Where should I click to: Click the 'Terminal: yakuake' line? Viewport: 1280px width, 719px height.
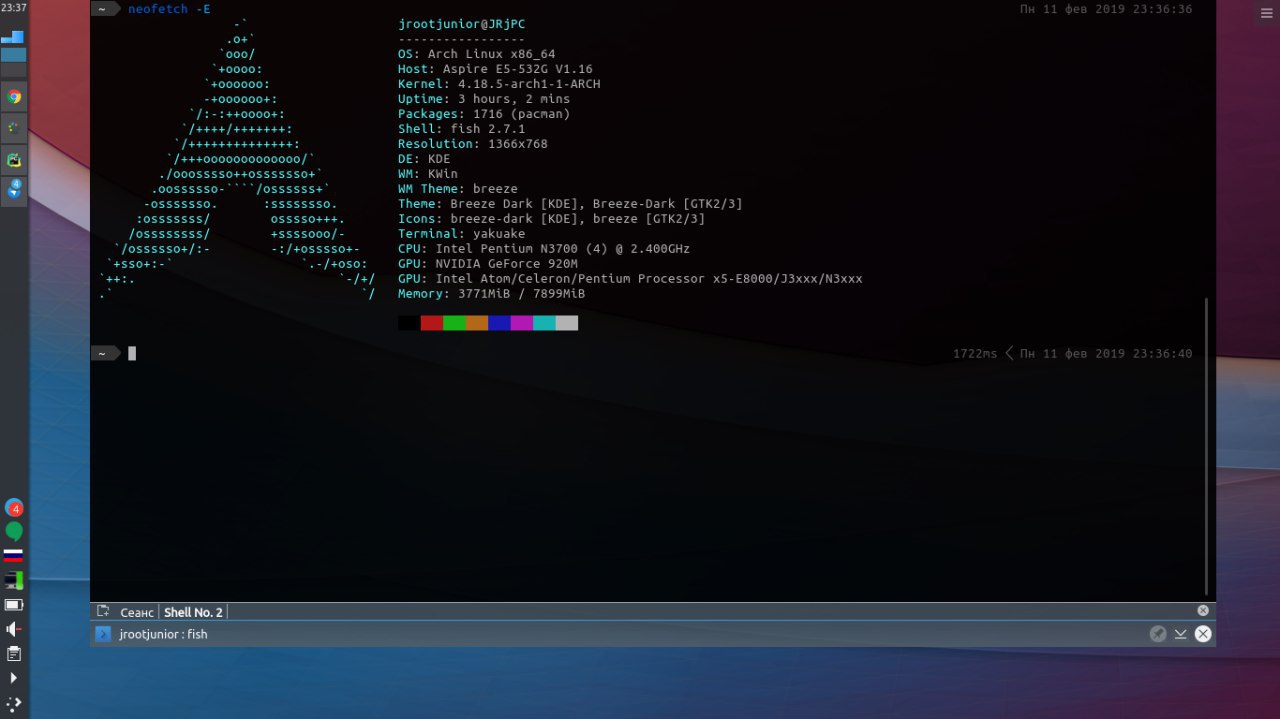(461, 234)
